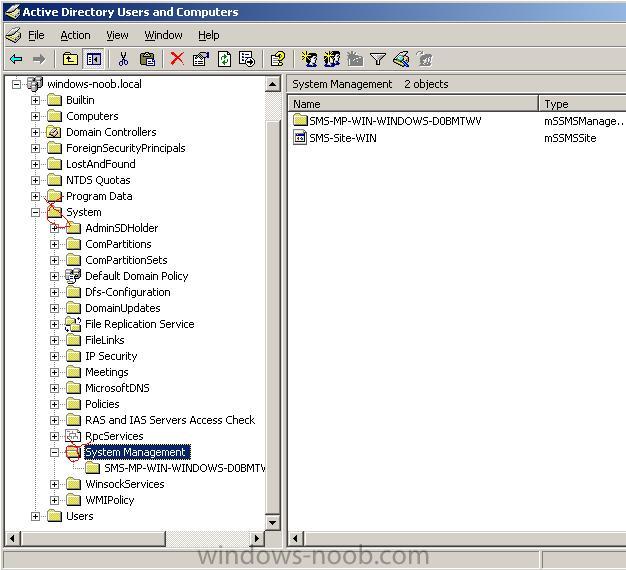Image resolution: width=626 pixels, height=570 pixels.
Task: Select the FileLinks tree item
Action: tap(105, 340)
